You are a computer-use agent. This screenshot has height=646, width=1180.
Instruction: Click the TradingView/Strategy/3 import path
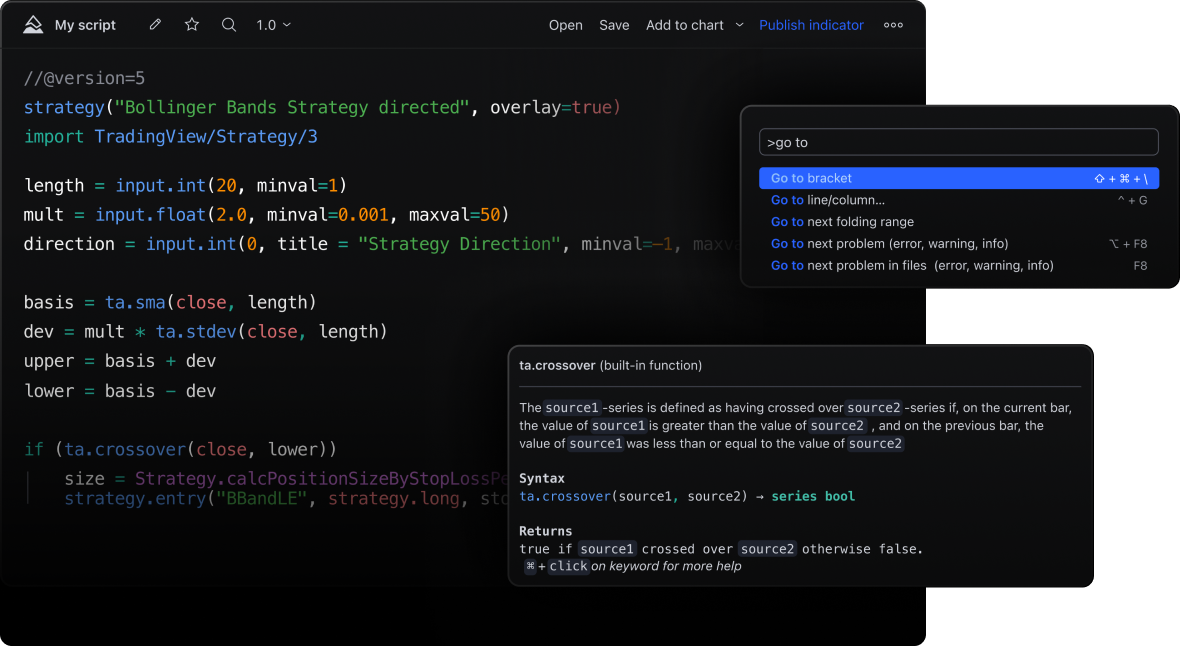(x=205, y=137)
